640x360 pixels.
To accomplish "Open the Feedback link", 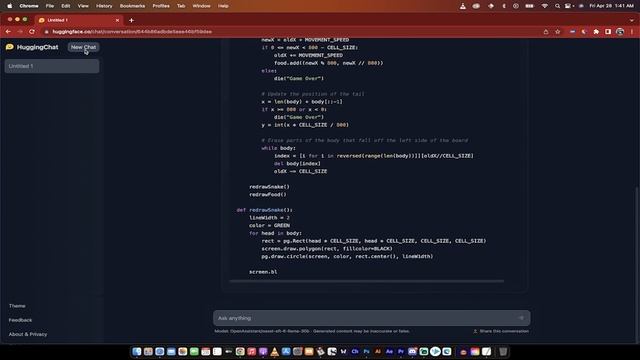I will pos(20,320).
